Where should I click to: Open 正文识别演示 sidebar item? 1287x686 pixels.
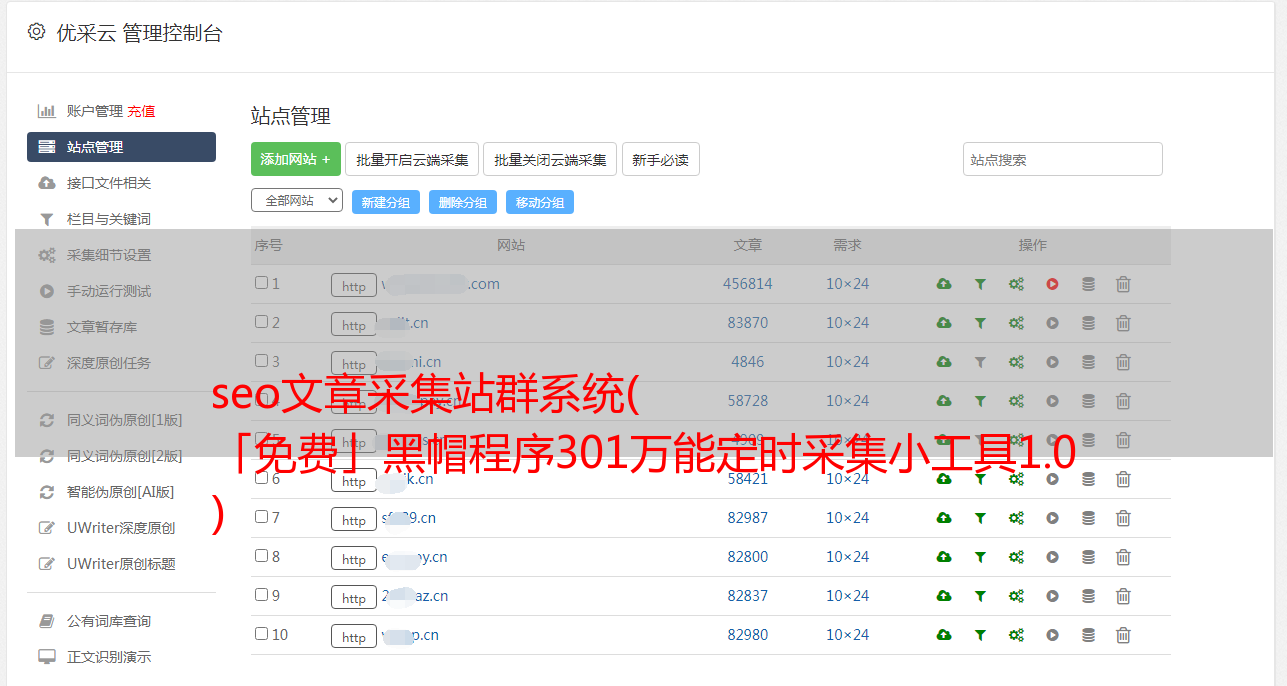click(109, 657)
